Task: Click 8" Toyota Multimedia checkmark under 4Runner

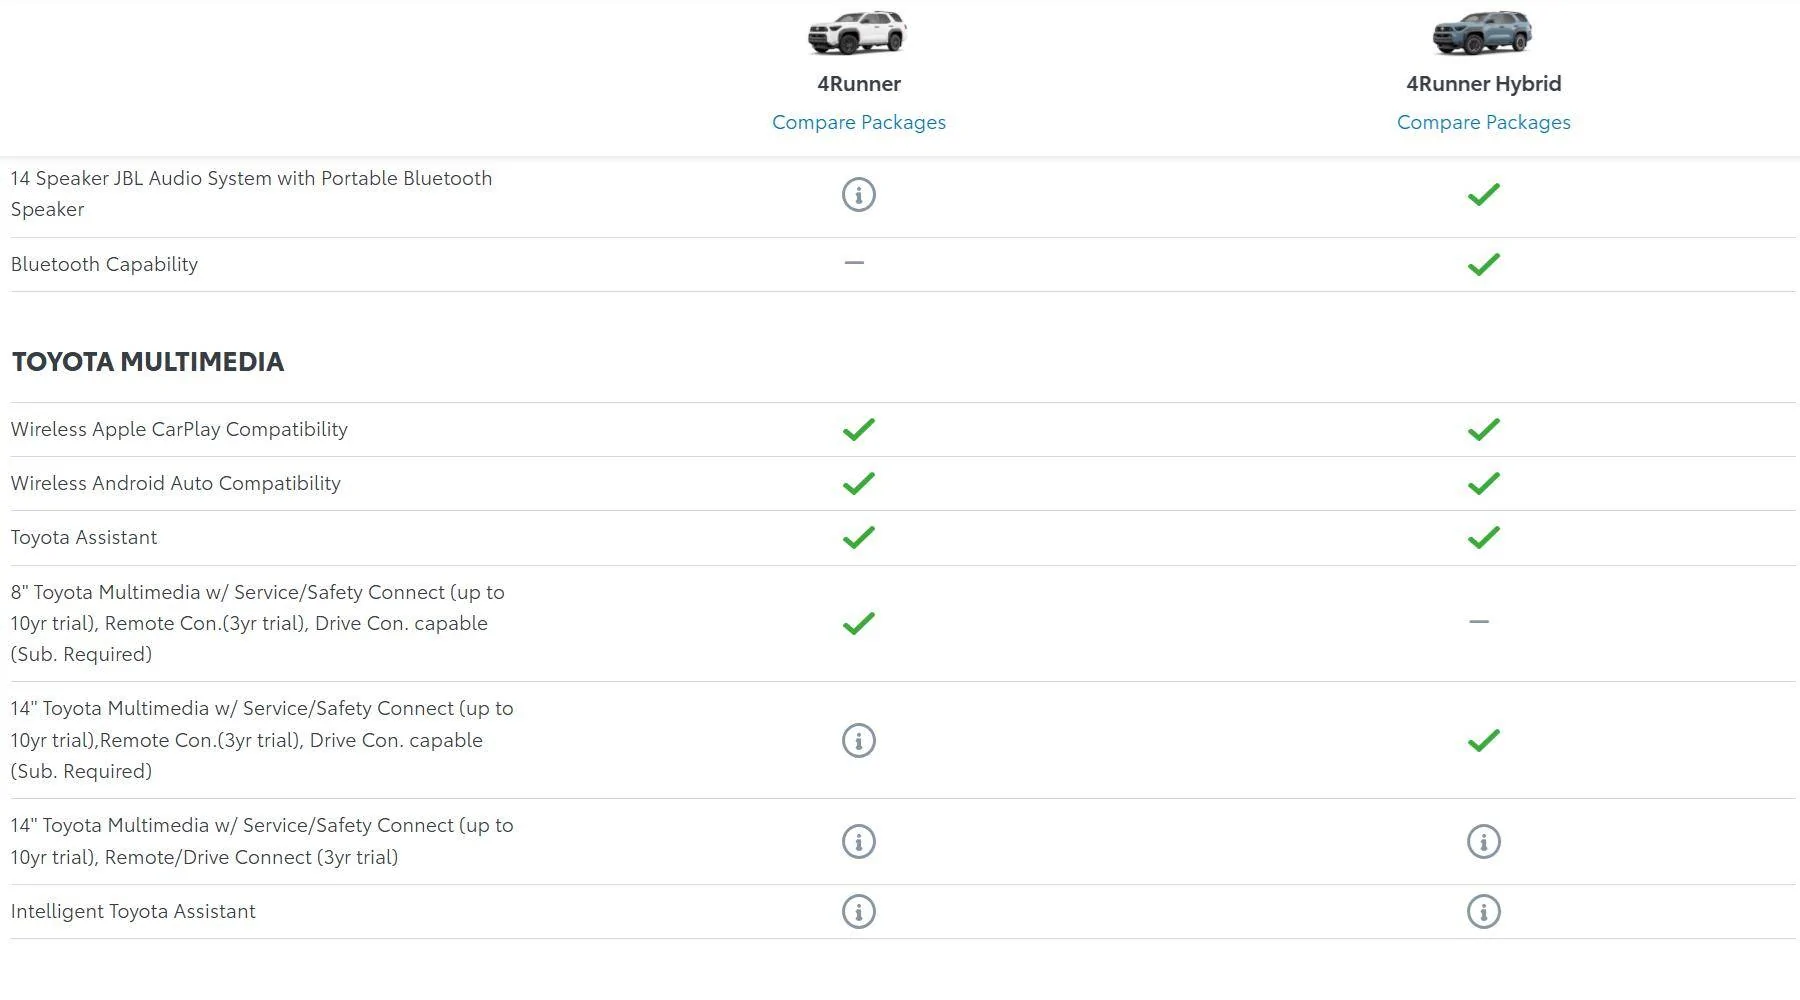Action: coord(858,624)
